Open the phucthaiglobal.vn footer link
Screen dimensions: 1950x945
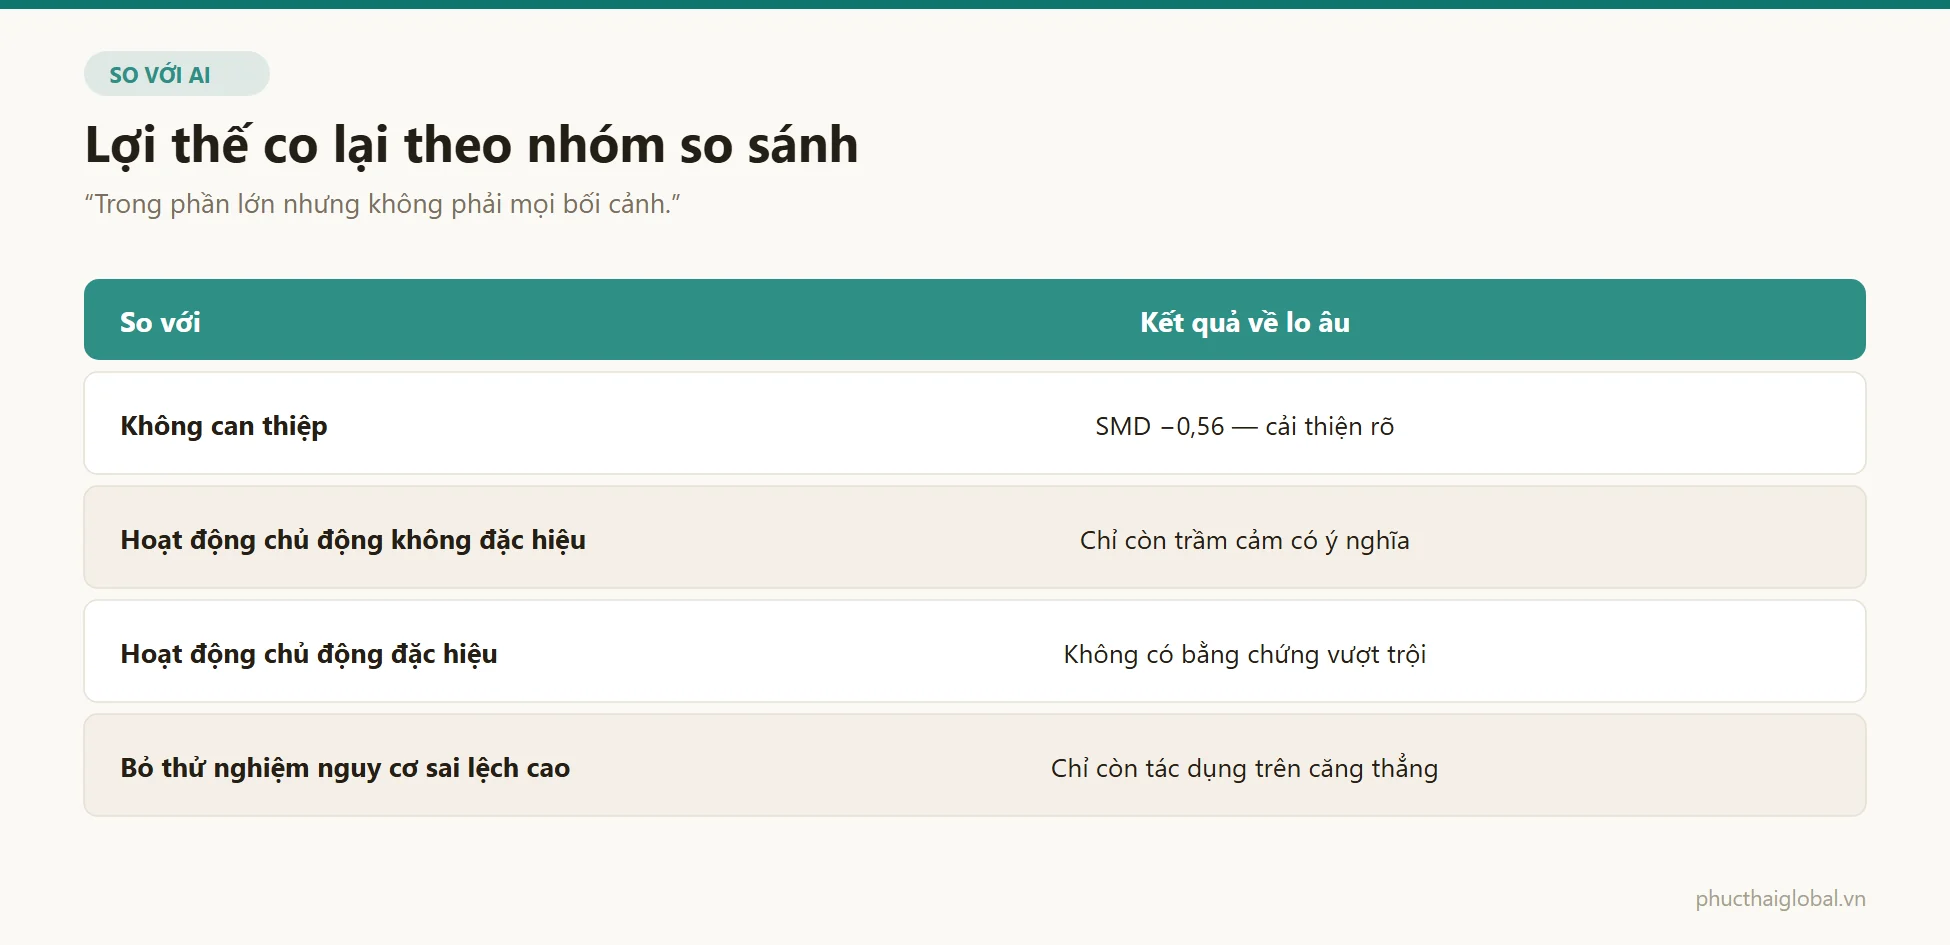click(x=1780, y=898)
